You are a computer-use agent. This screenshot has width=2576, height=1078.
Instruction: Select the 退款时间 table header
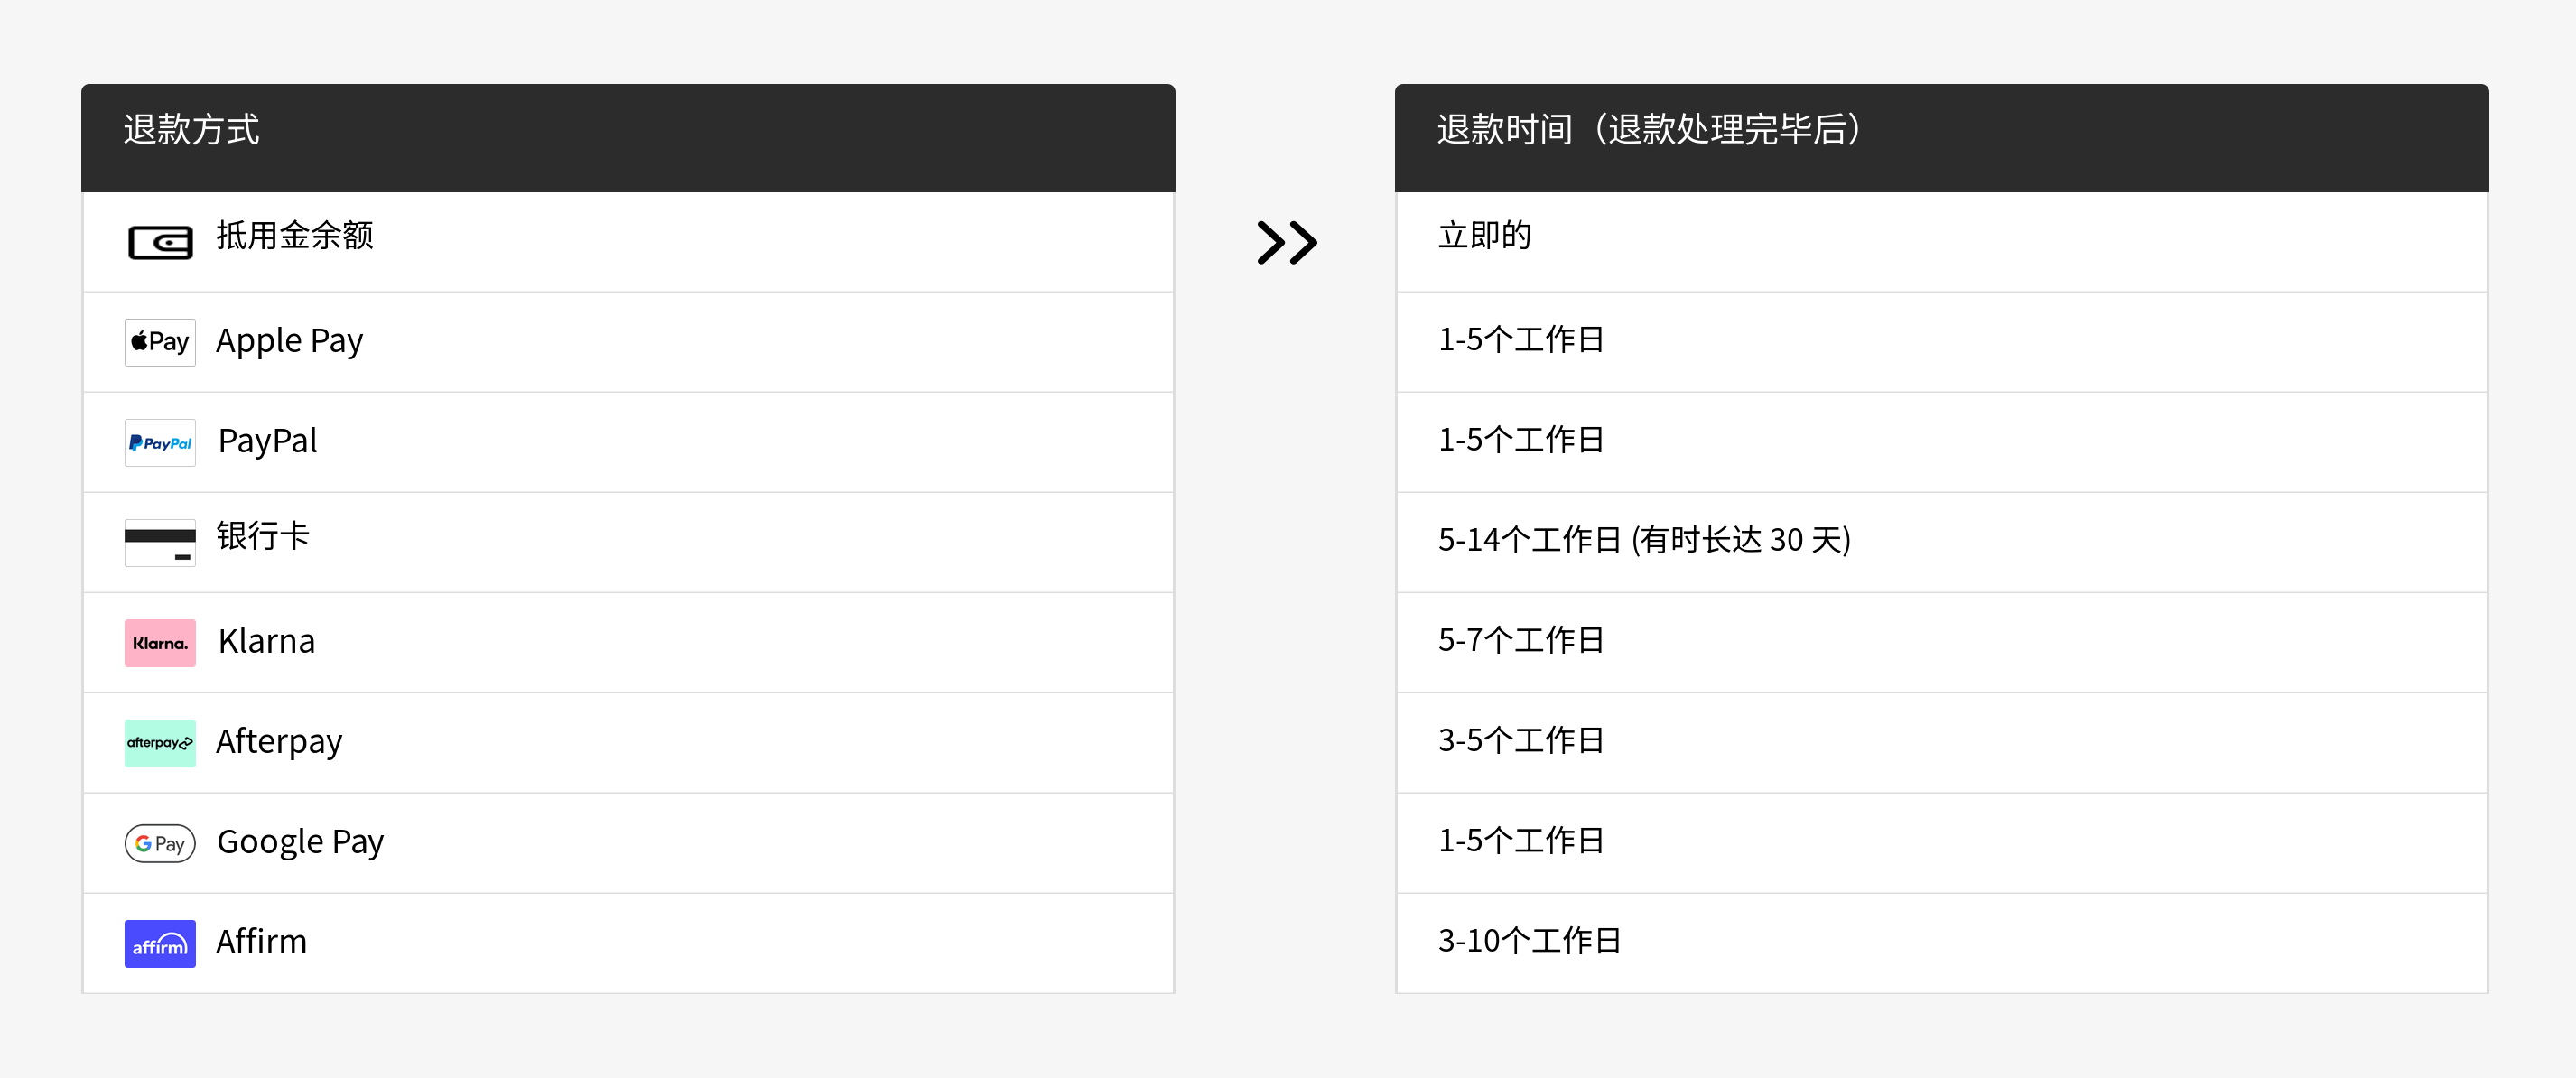click(1941, 138)
